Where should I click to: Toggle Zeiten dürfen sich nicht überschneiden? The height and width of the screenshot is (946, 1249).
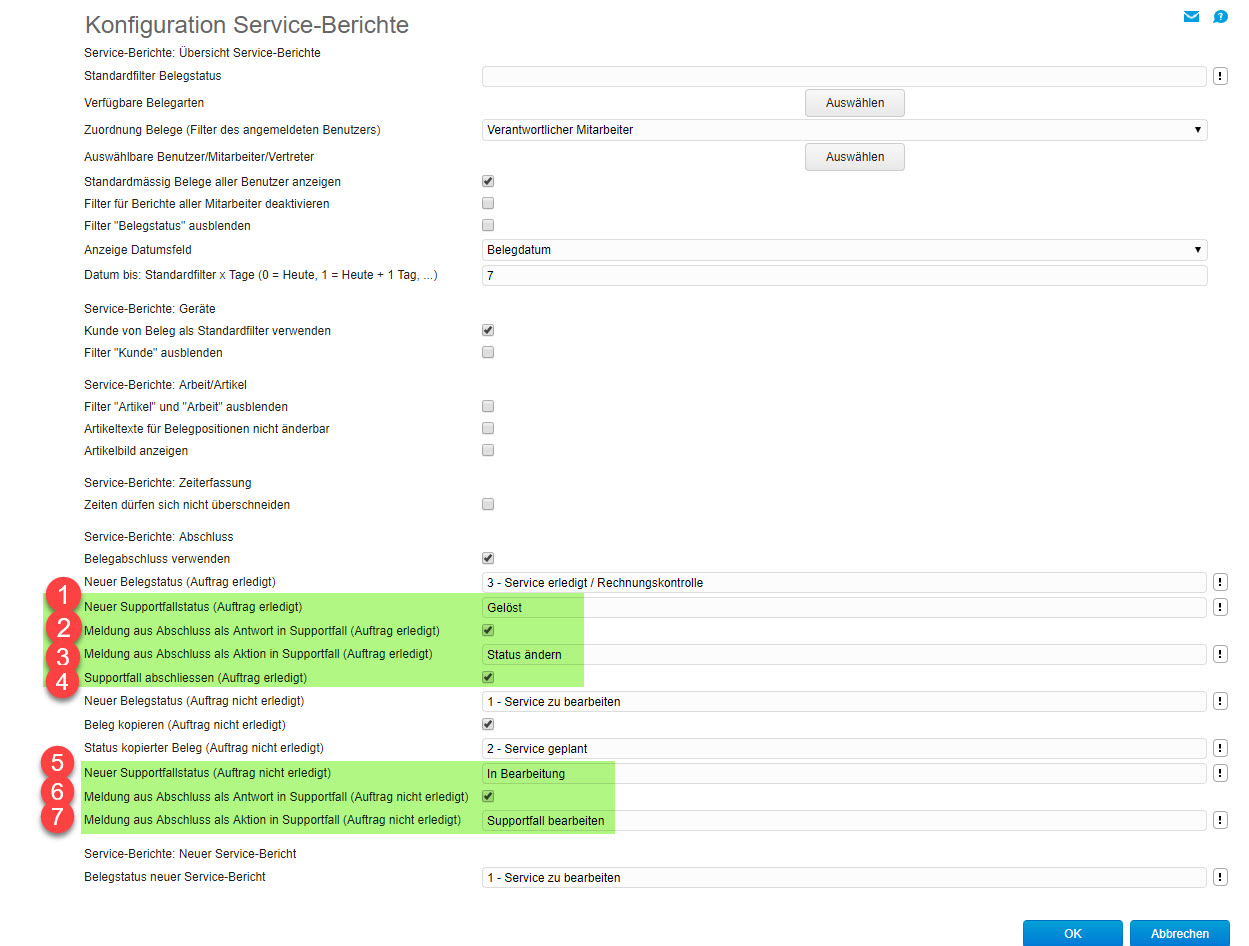[x=488, y=504]
